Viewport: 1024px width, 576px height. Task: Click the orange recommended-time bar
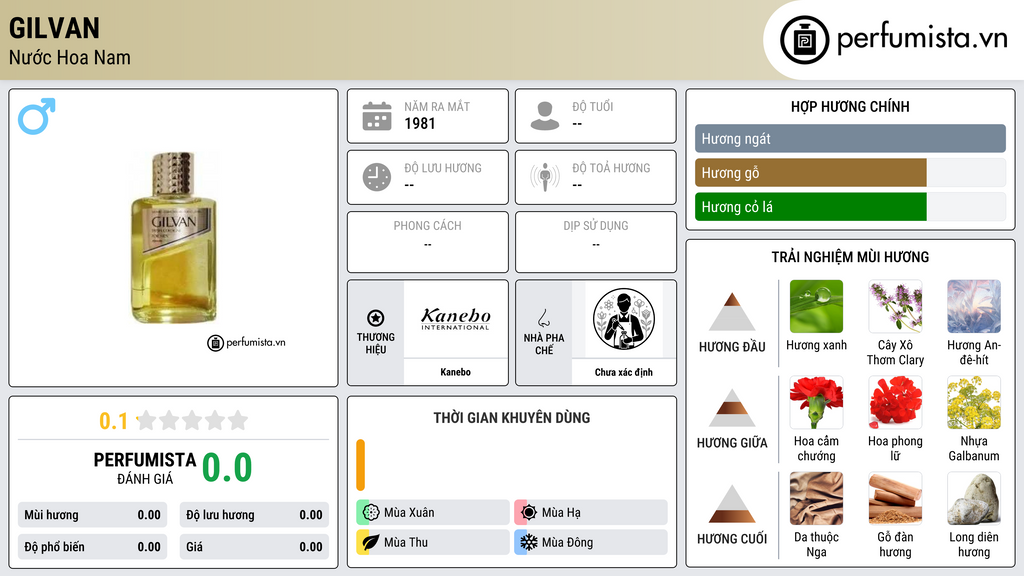360,465
